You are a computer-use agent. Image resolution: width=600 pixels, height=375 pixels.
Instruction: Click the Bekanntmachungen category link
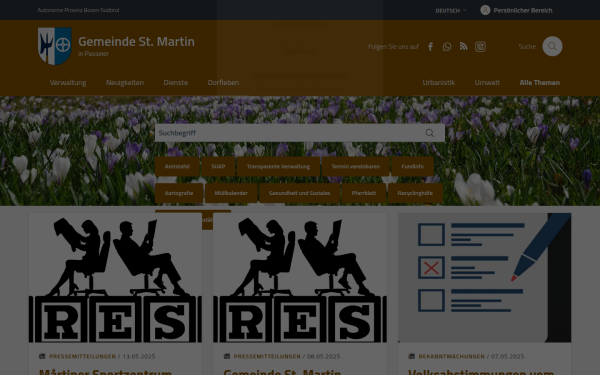point(452,356)
